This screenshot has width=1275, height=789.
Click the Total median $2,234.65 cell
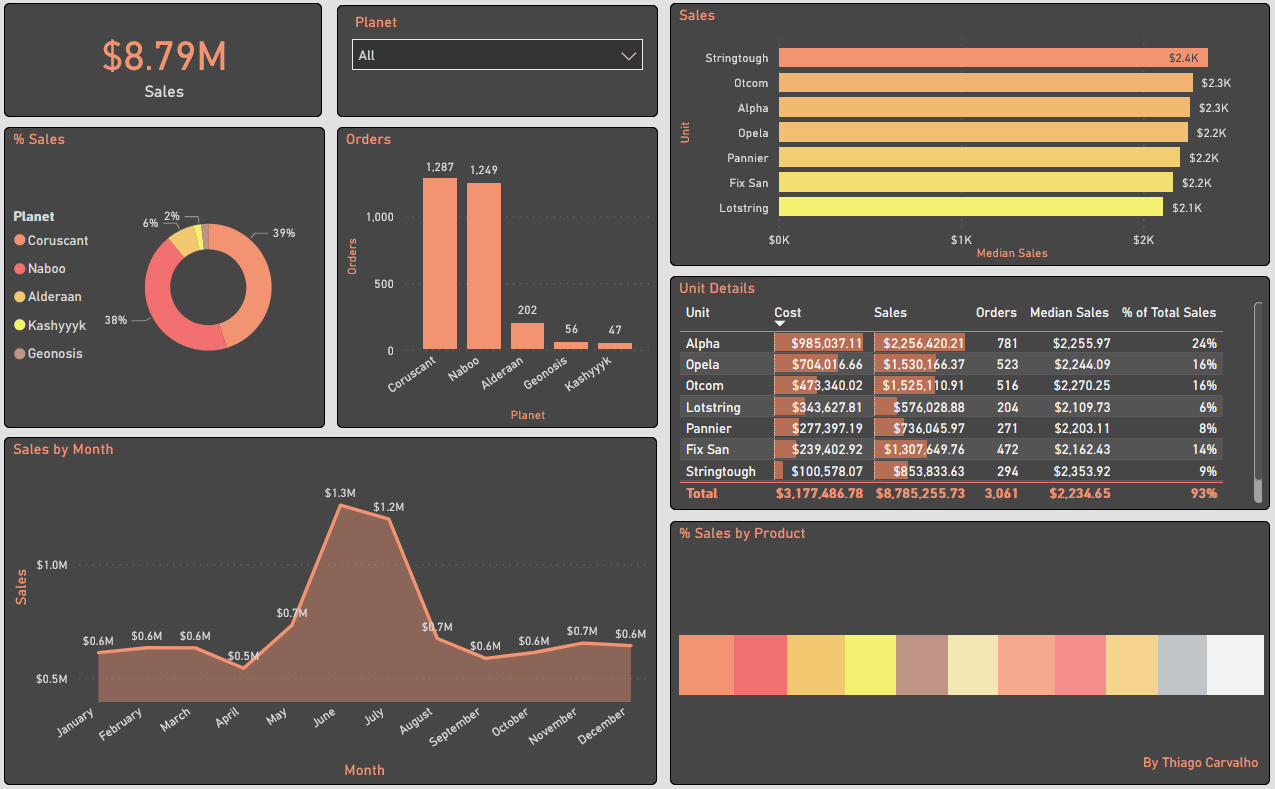(1081, 494)
